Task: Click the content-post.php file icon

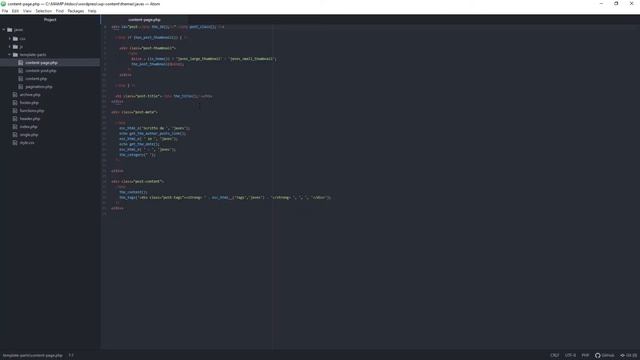Action: (21, 71)
